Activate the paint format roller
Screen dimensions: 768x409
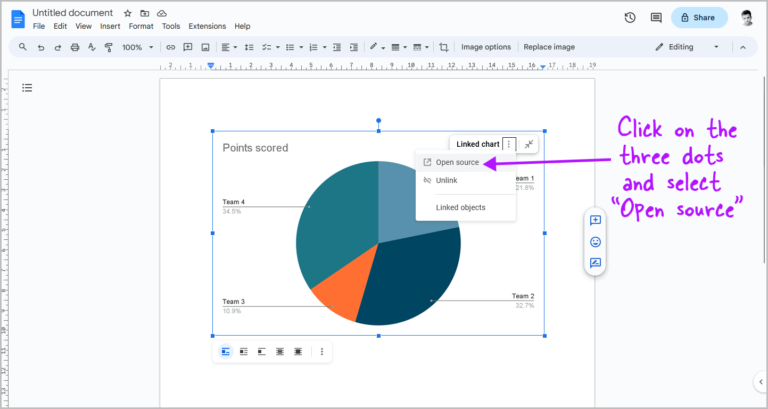click(x=109, y=48)
